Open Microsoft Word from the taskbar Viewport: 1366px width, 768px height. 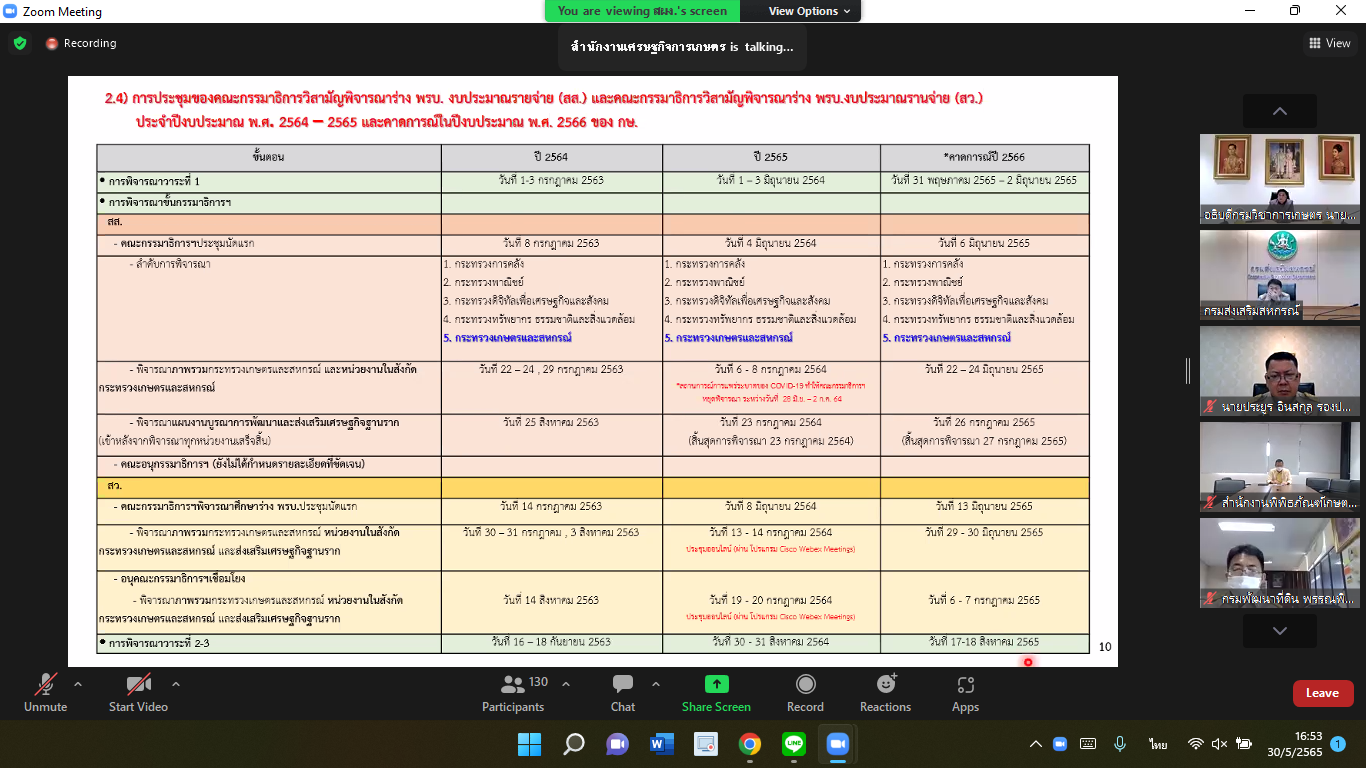[662, 744]
